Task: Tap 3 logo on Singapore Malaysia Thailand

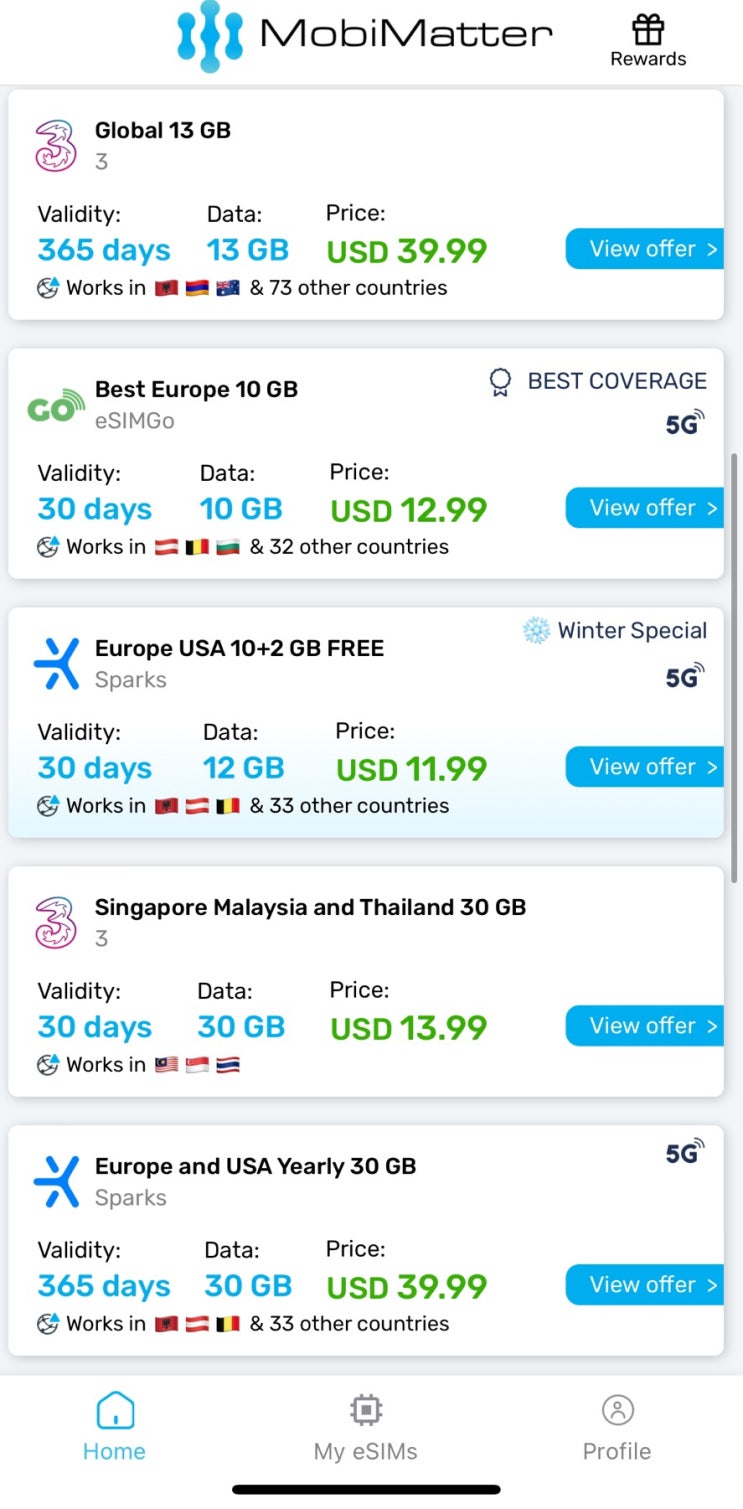Action: click(x=56, y=922)
